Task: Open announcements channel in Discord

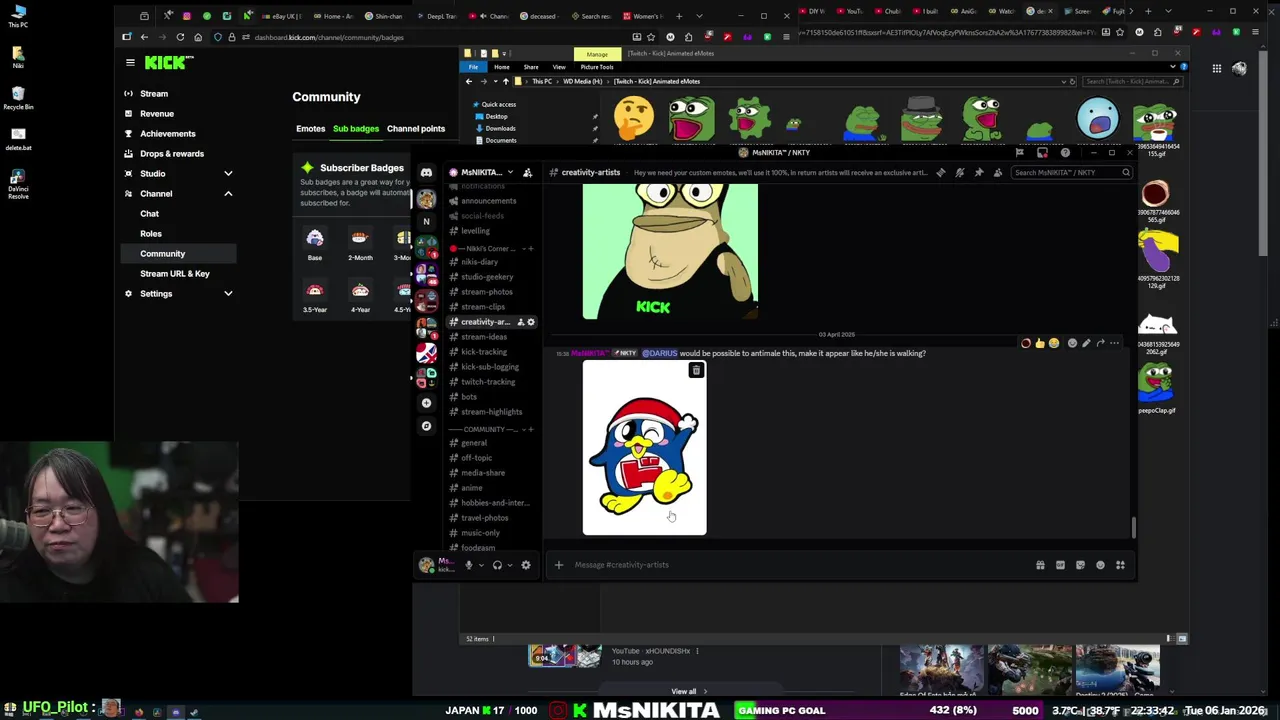Action: (489, 201)
